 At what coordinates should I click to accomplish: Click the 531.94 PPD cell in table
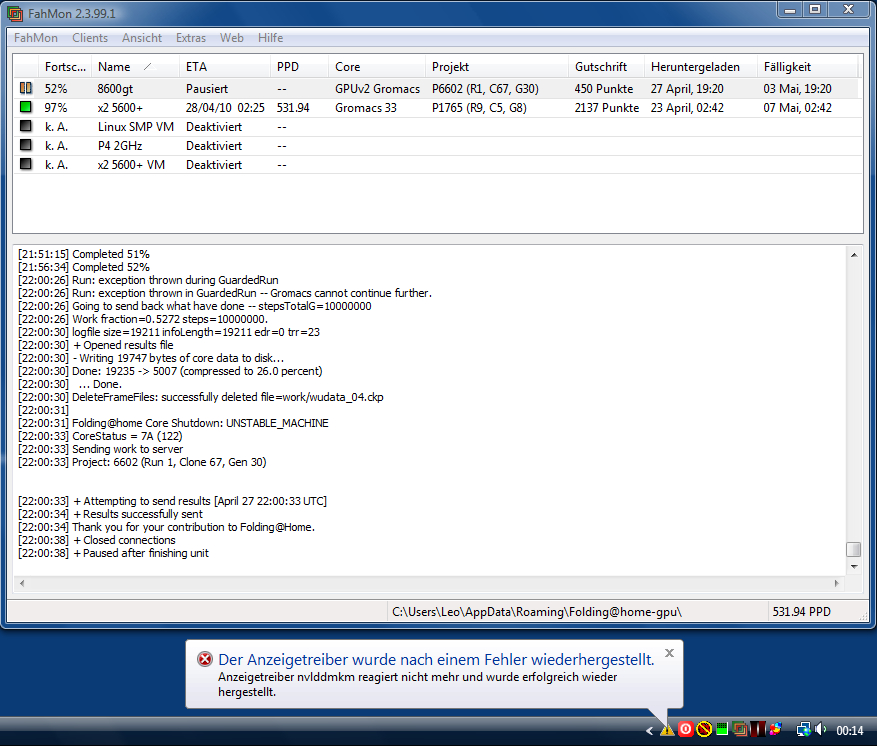coord(293,107)
